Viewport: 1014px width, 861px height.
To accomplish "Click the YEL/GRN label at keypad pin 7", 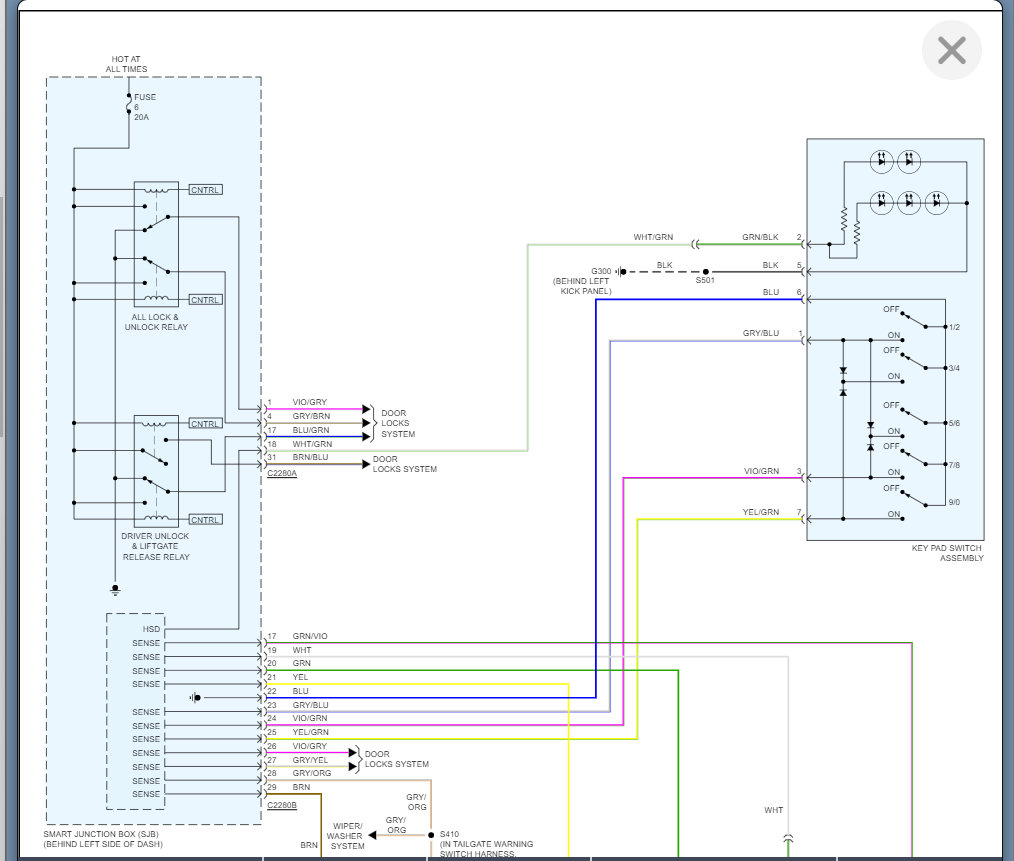I will point(760,512).
